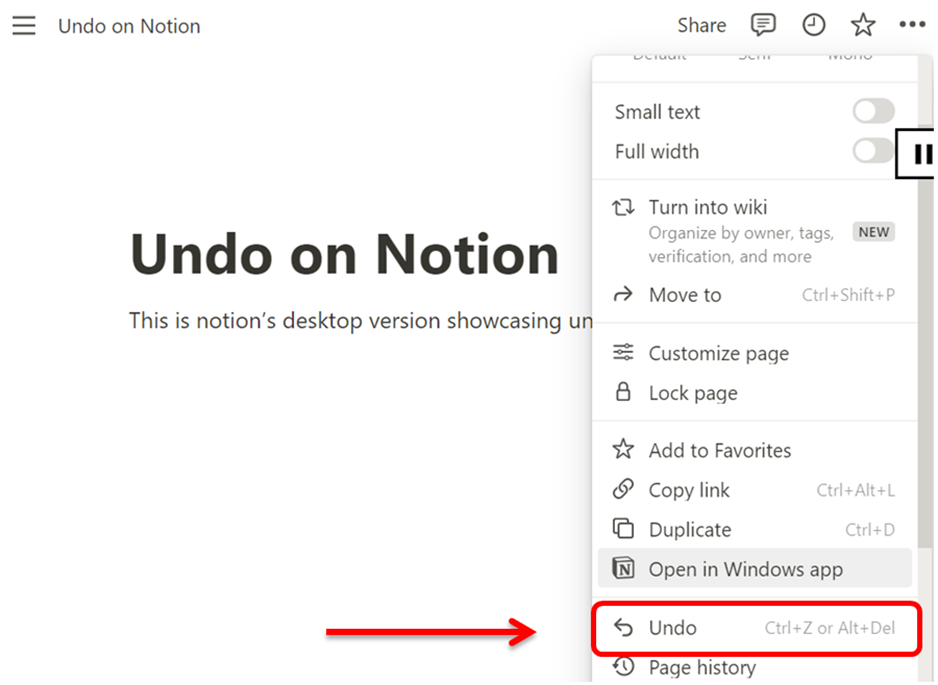Toggle the Small text switch
This screenshot has height=685, width=938.
click(873, 111)
